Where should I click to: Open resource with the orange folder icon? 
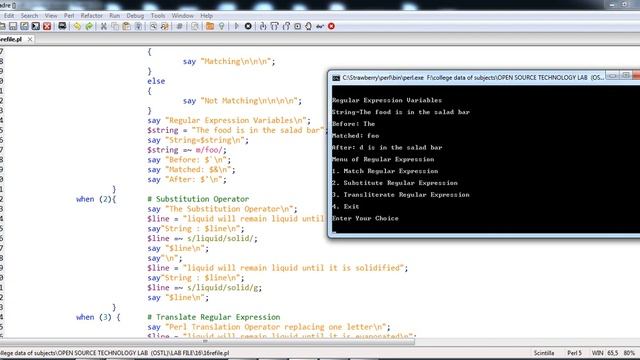point(210,26)
